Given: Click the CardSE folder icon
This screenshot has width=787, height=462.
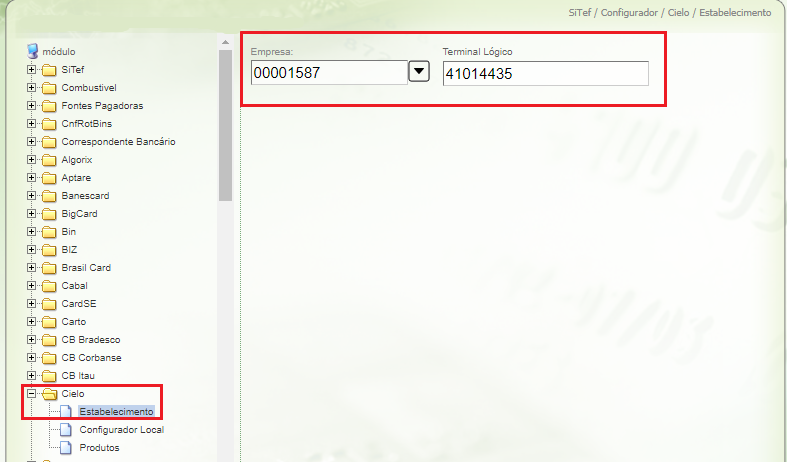Looking at the screenshot, I should point(49,304).
